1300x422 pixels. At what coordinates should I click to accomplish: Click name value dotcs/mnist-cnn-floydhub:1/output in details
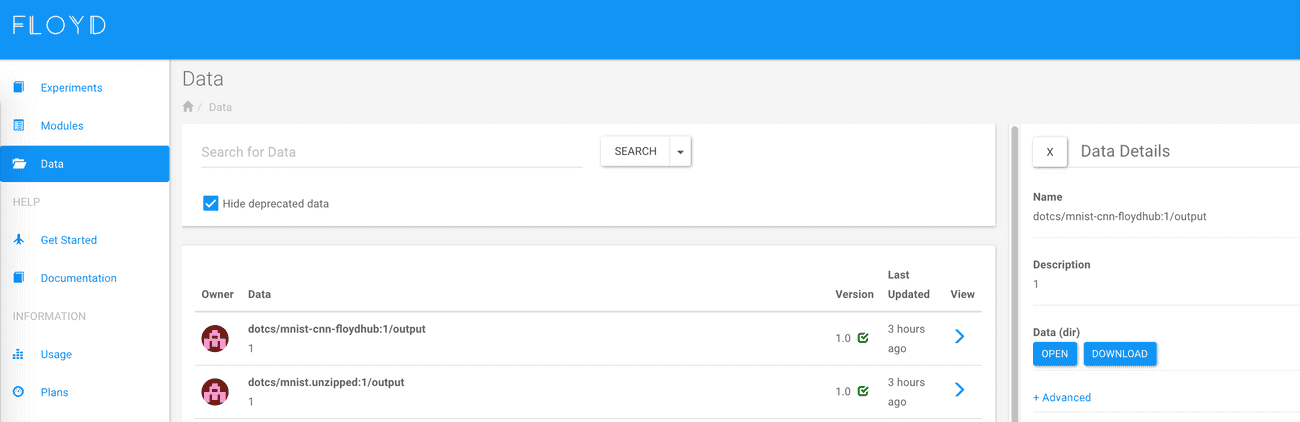pos(1120,216)
